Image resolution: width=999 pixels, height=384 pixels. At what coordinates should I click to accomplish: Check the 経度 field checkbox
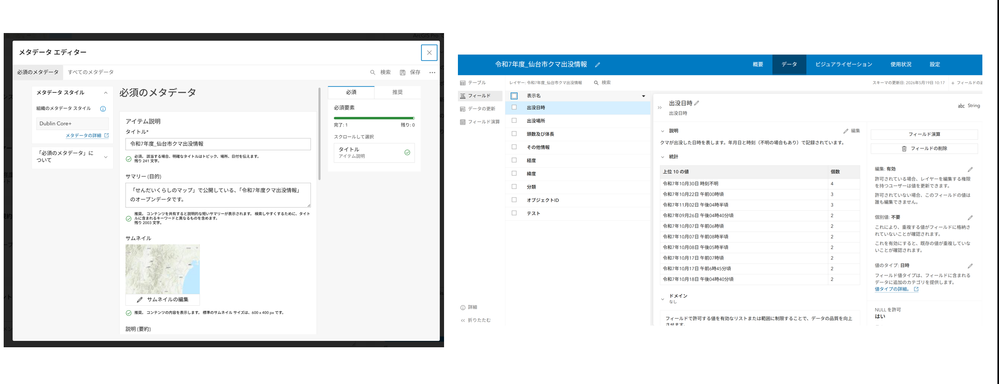(x=514, y=161)
